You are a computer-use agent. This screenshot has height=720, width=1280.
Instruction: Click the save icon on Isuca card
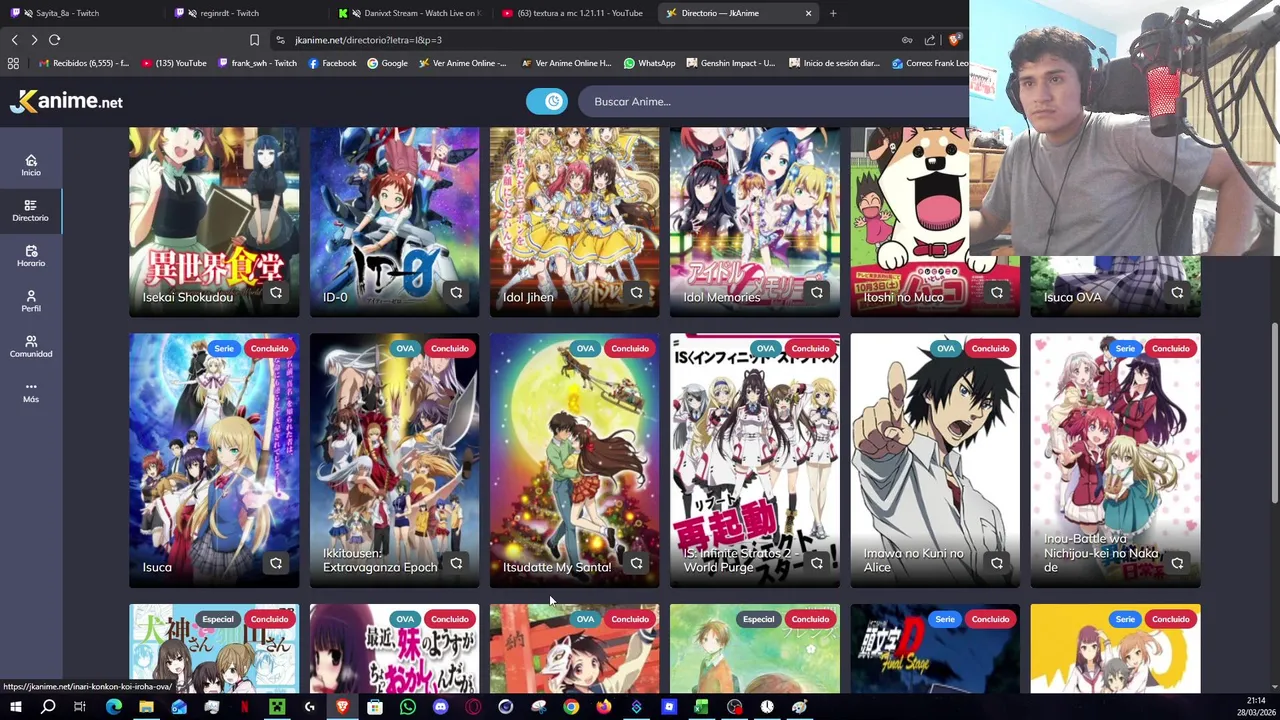(276, 563)
